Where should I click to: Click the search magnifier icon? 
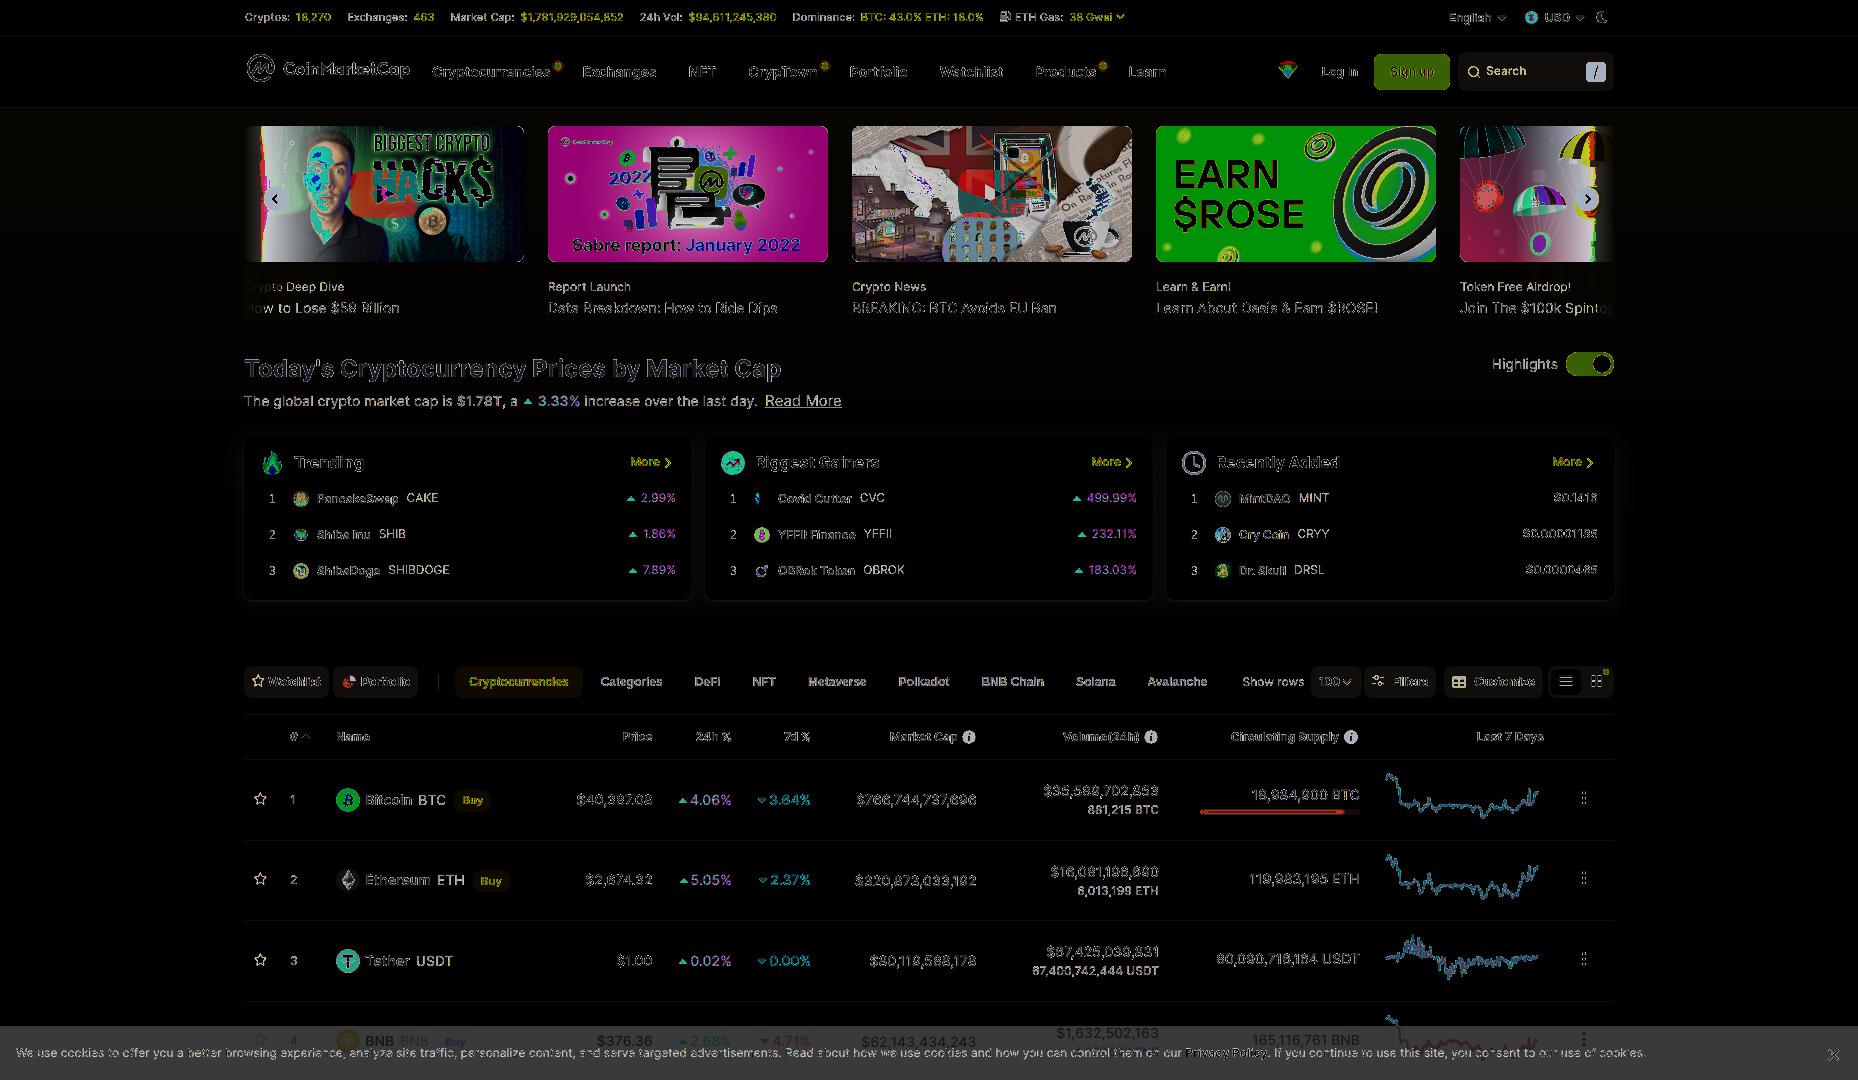[x=1473, y=72]
